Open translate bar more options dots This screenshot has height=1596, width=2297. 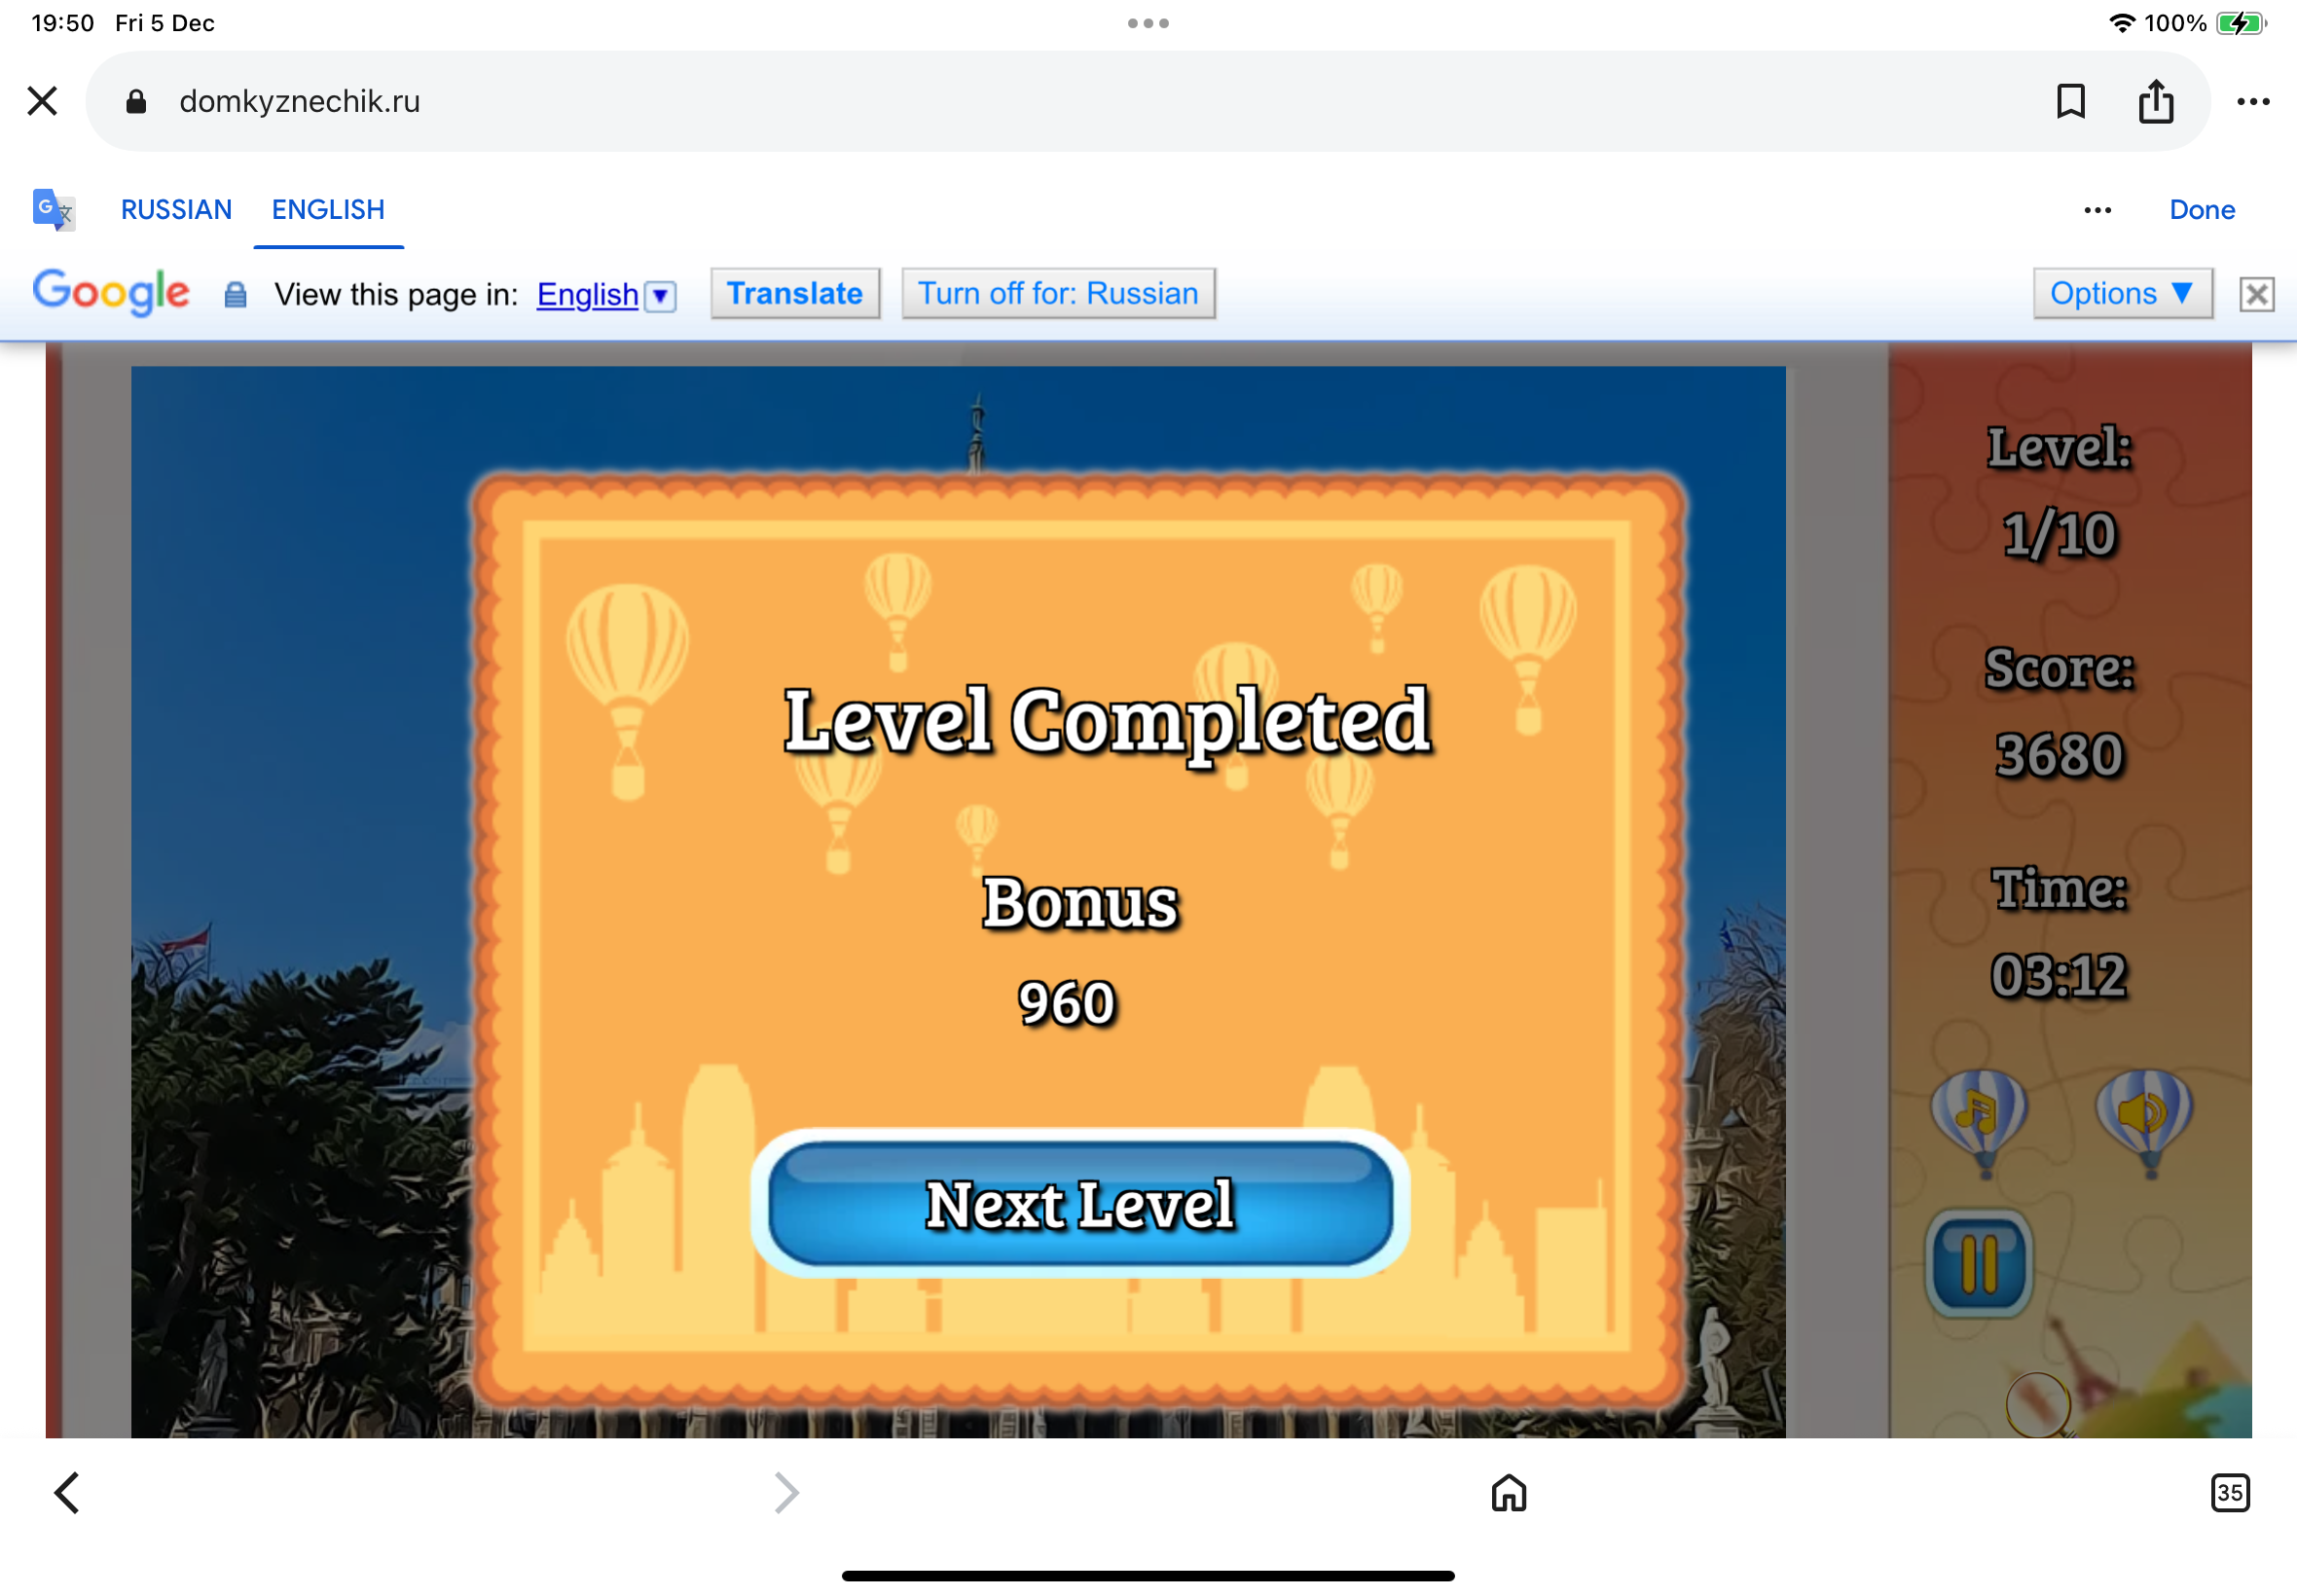click(2097, 210)
